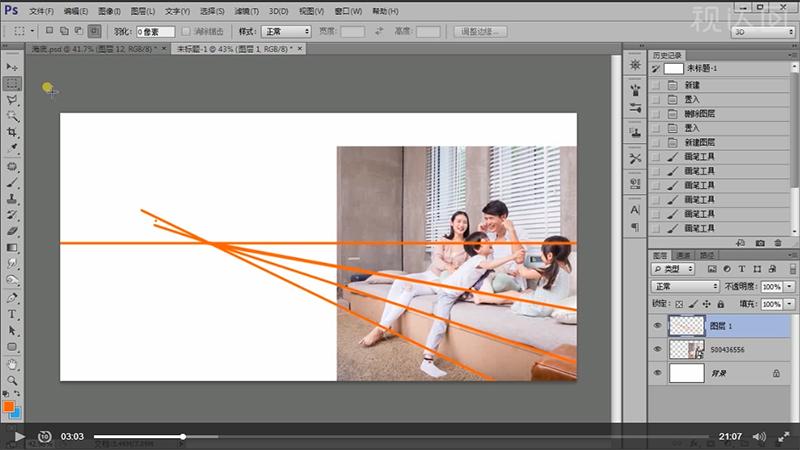The width and height of the screenshot is (800, 450).
Task: Select the Rectangular Marquee tool
Action: tap(13, 83)
